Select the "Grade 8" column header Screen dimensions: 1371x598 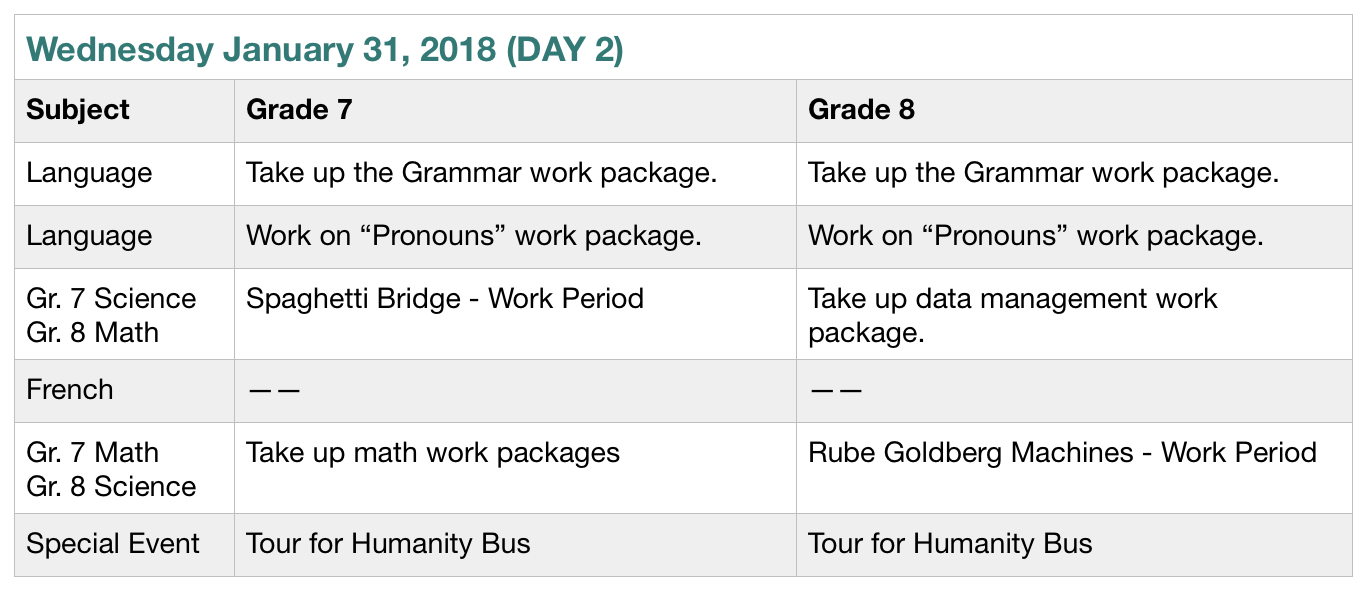[x=861, y=109]
